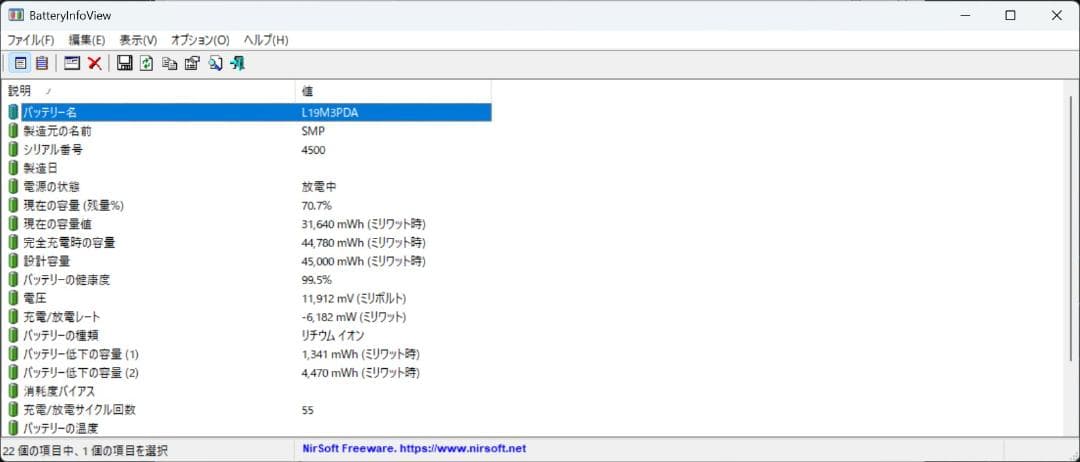Image resolution: width=1080 pixels, height=462 pixels.
Task: Select the 完全充電時の容量 row
Action: pos(248,242)
